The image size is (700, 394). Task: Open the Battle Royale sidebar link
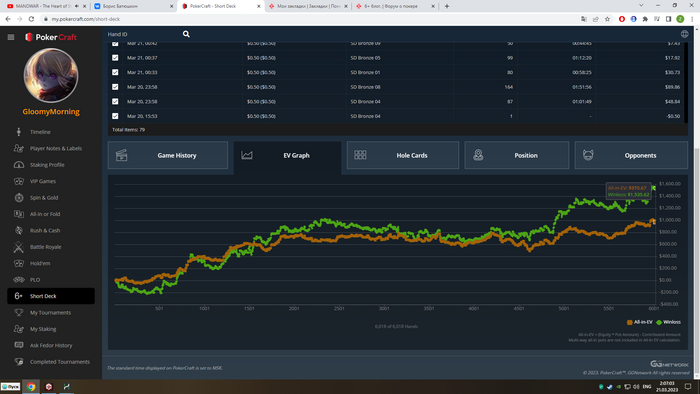46,247
